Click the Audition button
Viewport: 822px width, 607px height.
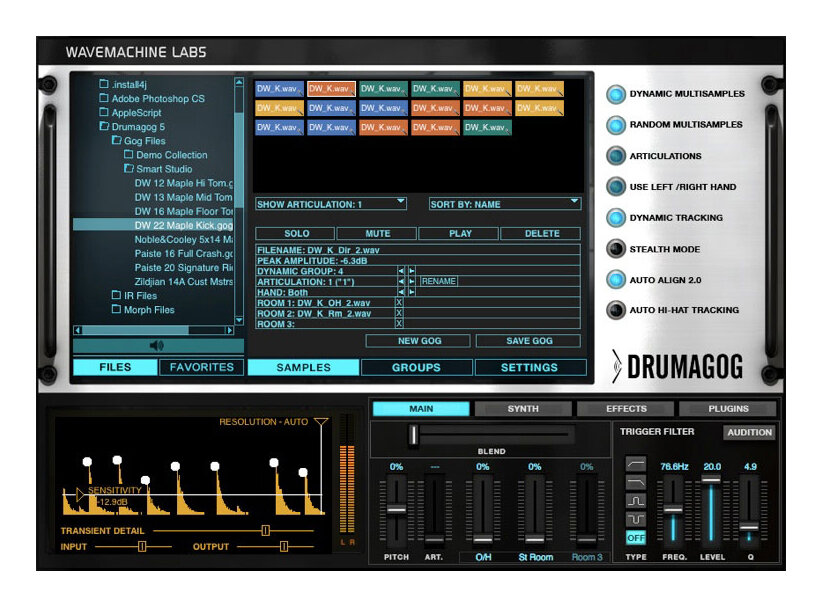point(749,432)
